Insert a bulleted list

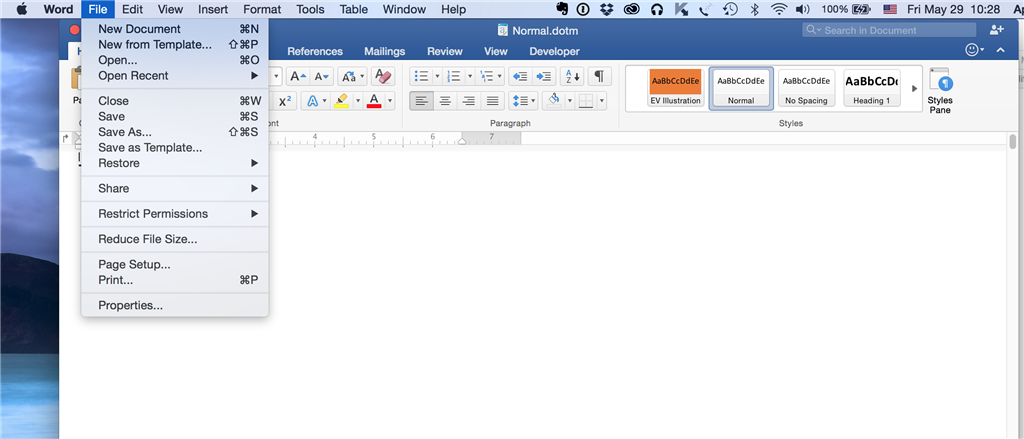click(421, 76)
